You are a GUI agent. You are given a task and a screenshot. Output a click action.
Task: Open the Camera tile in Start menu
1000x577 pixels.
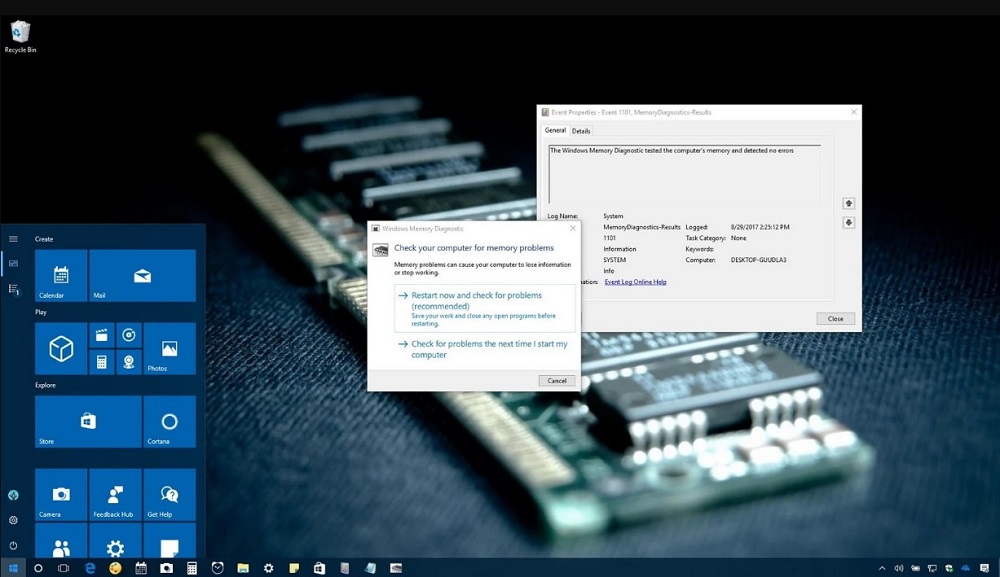coord(61,495)
